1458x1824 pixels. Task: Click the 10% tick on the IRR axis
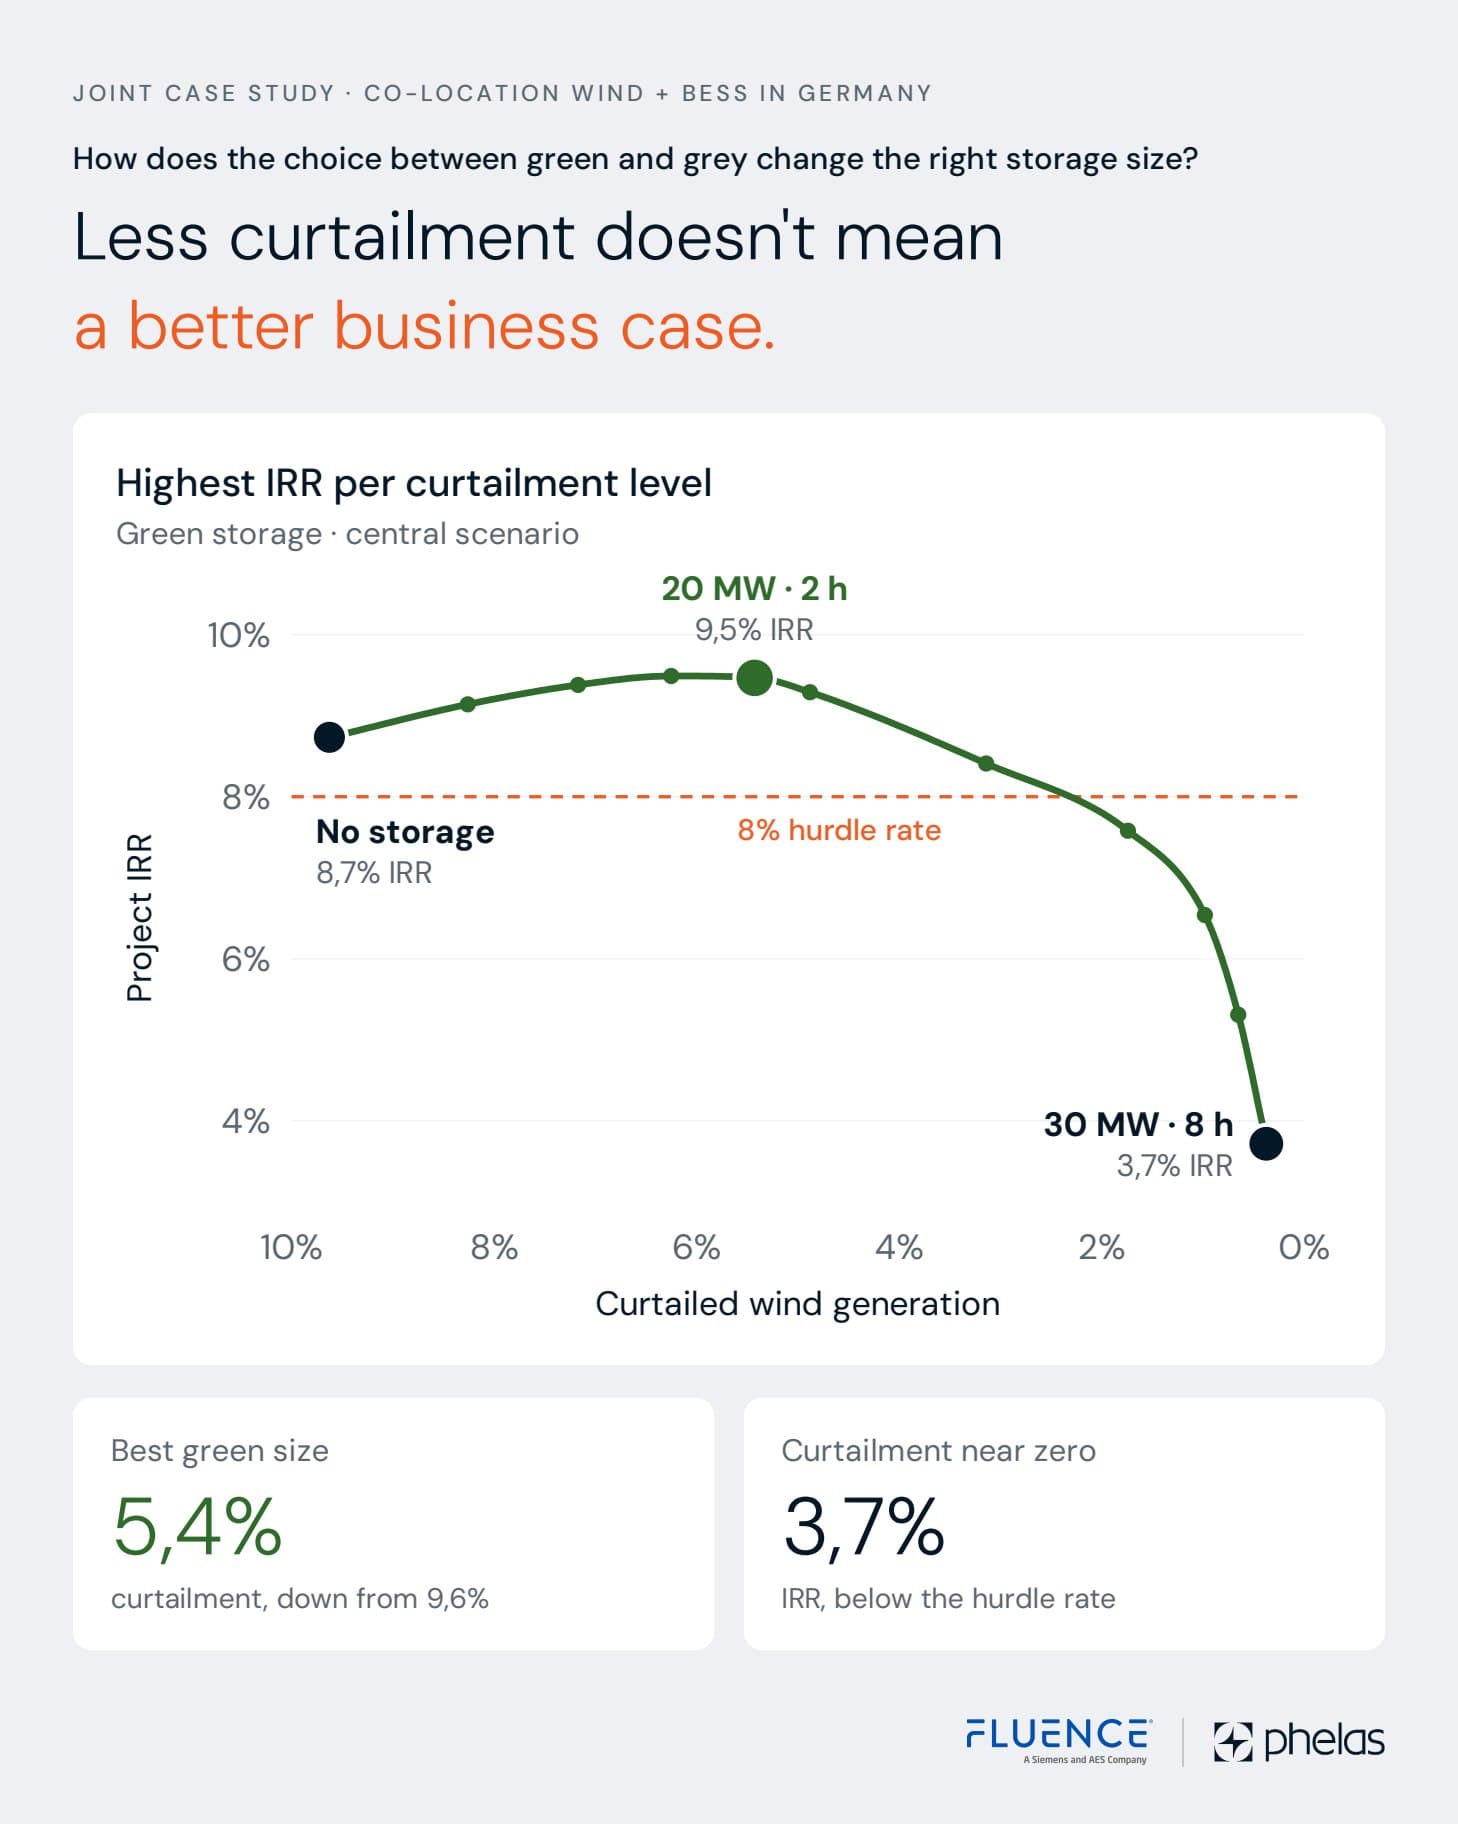click(x=238, y=635)
